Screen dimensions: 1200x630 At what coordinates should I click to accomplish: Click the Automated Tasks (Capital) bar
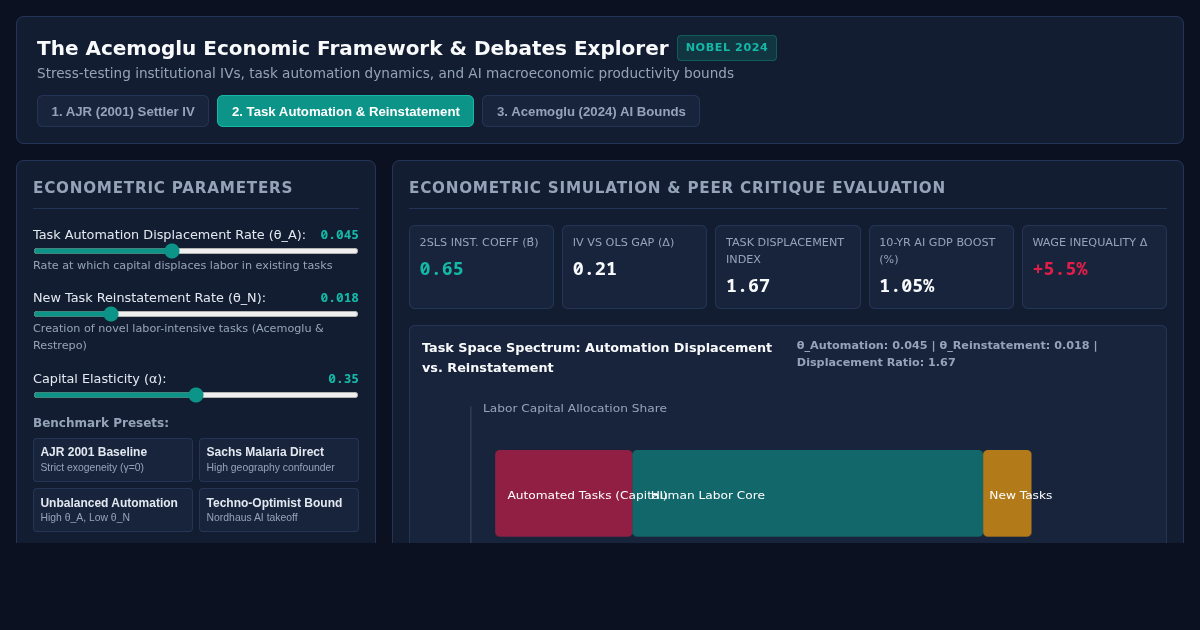tap(564, 493)
